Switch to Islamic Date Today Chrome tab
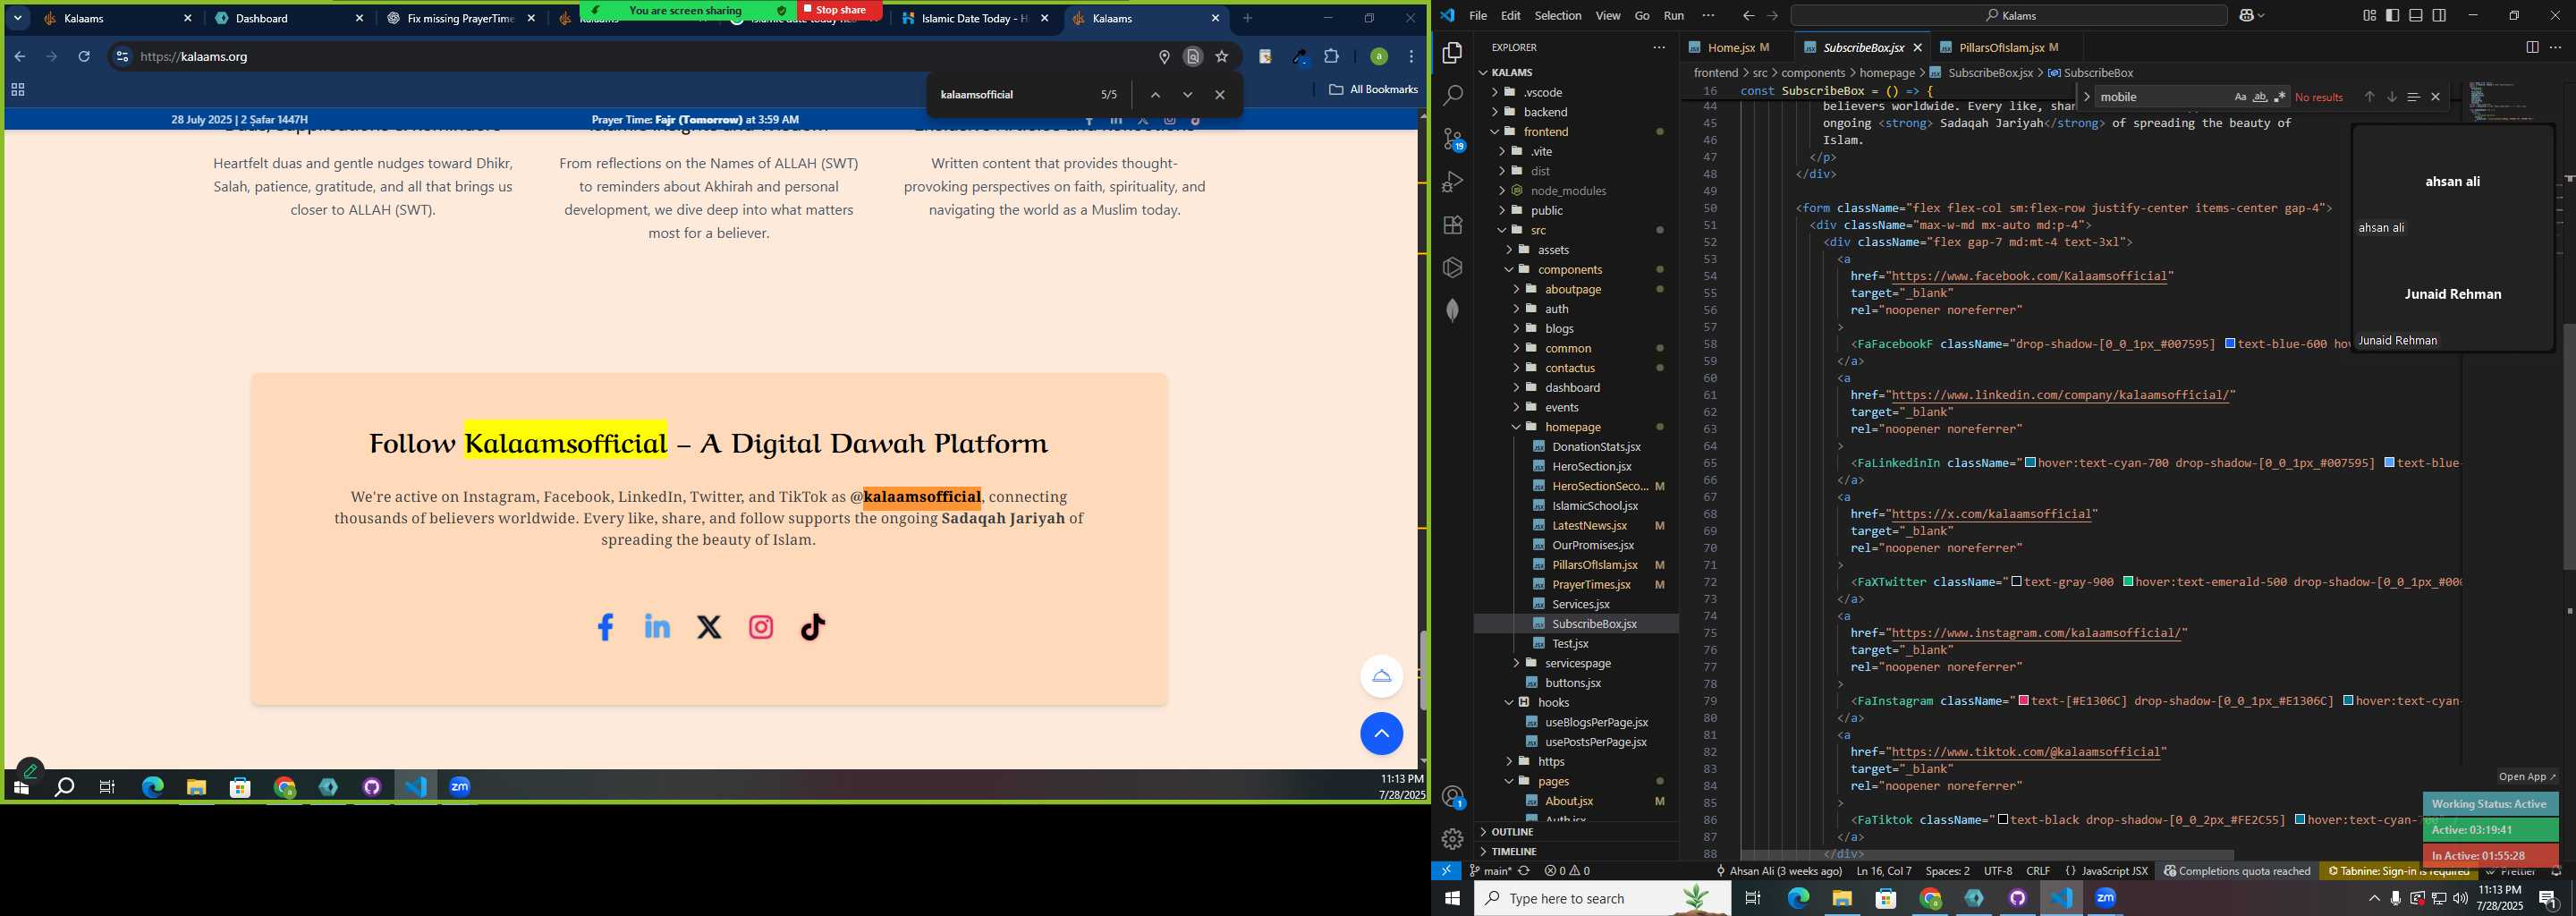This screenshot has height=916, width=2576. tap(975, 18)
